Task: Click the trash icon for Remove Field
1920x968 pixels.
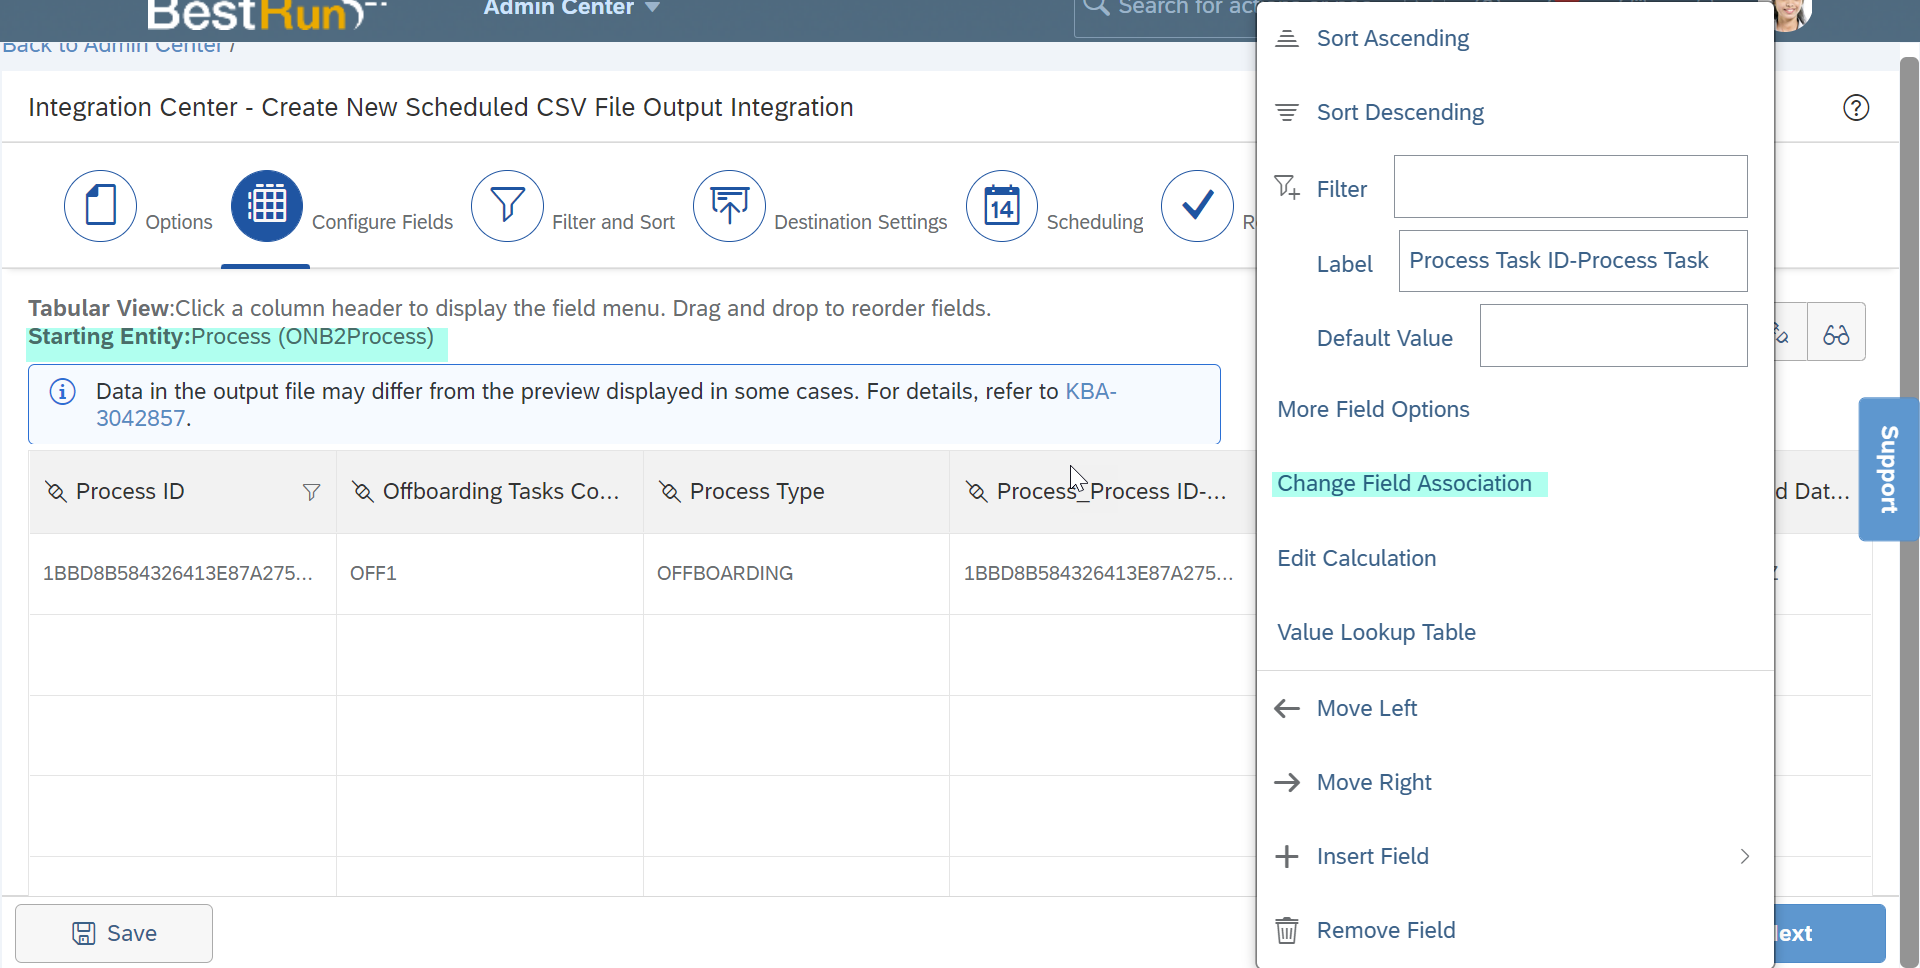Action: (x=1287, y=931)
